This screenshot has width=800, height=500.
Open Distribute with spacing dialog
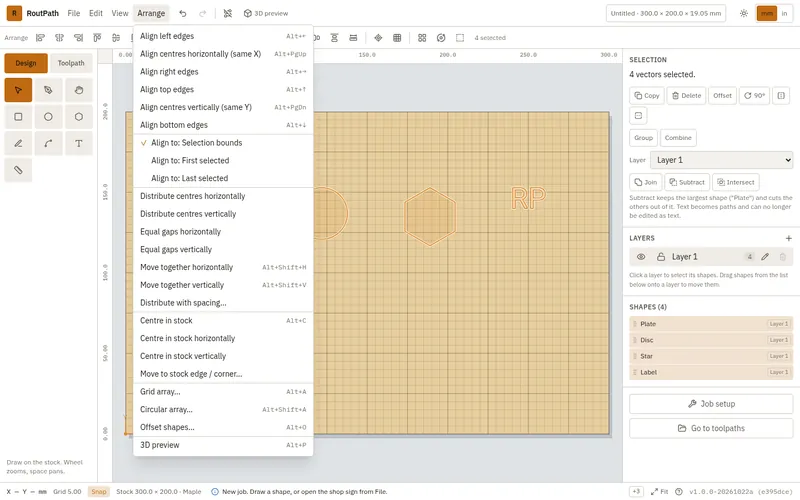[x=223, y=303]
